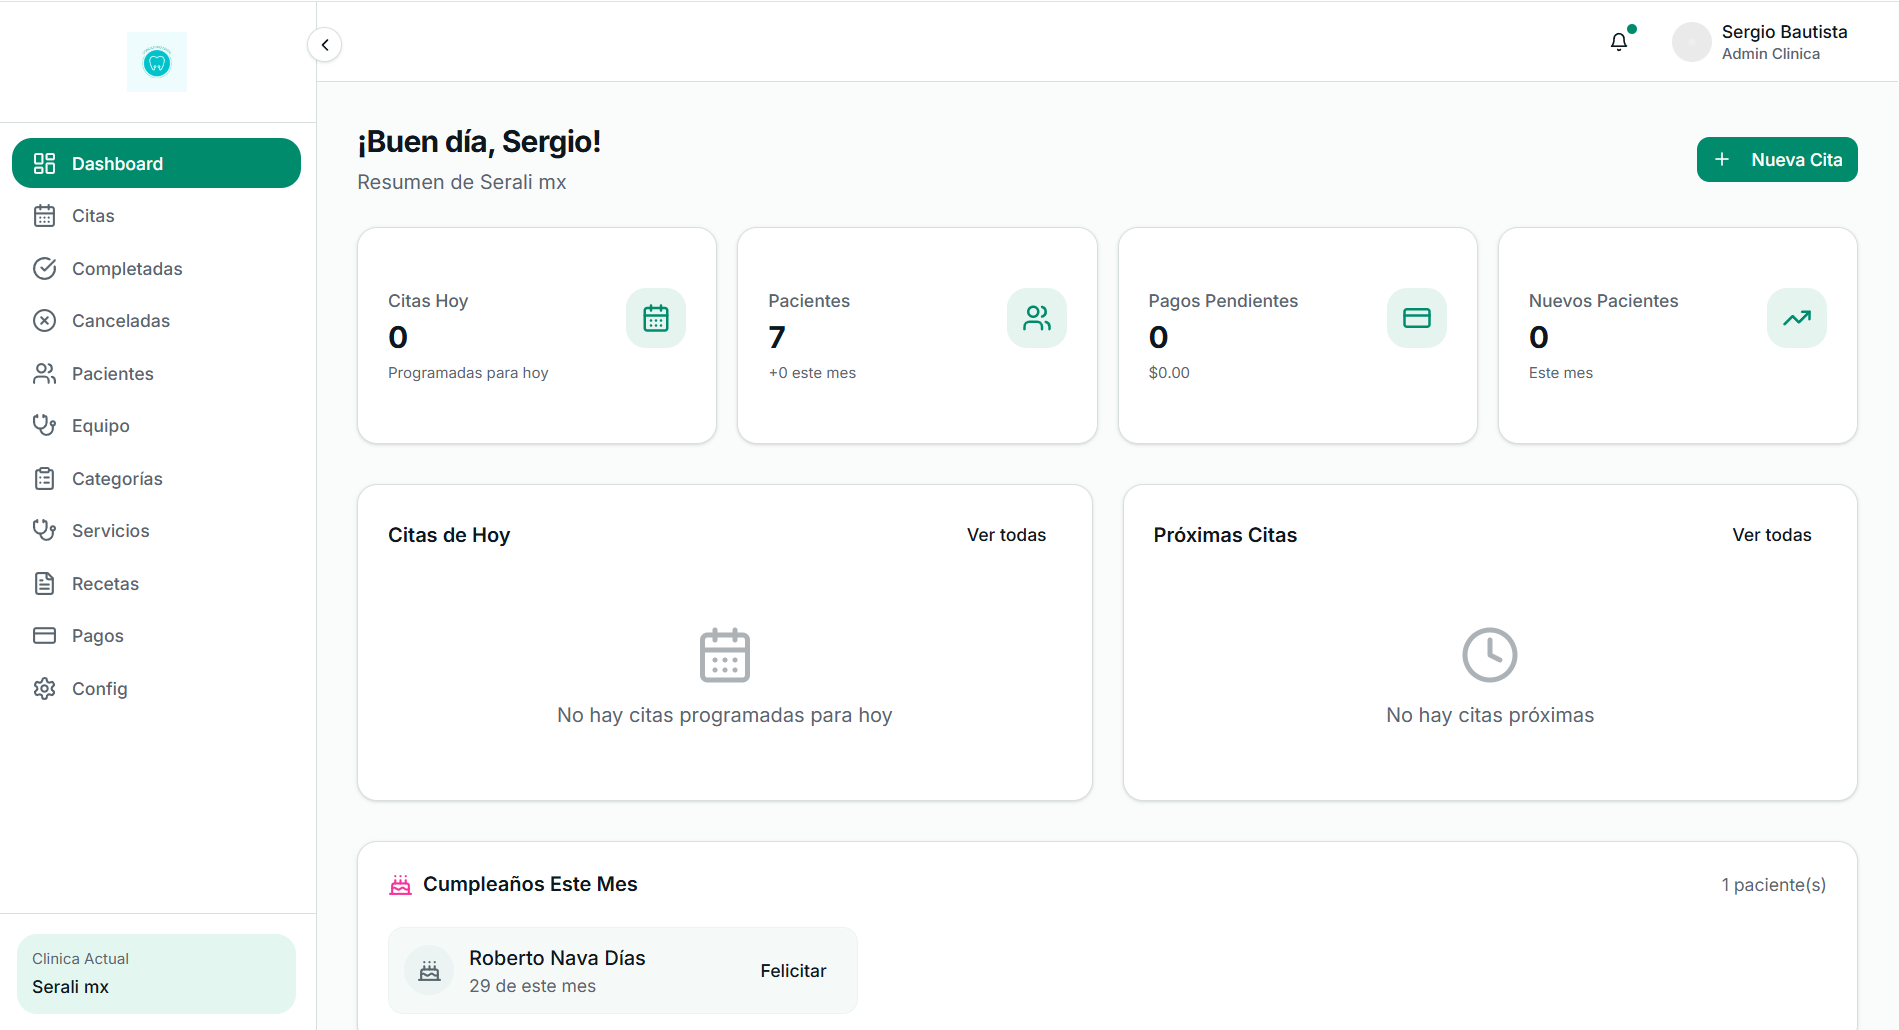View all in Próximas Citas
Screen dimensions: 1899x1030
click(1772, 535)
